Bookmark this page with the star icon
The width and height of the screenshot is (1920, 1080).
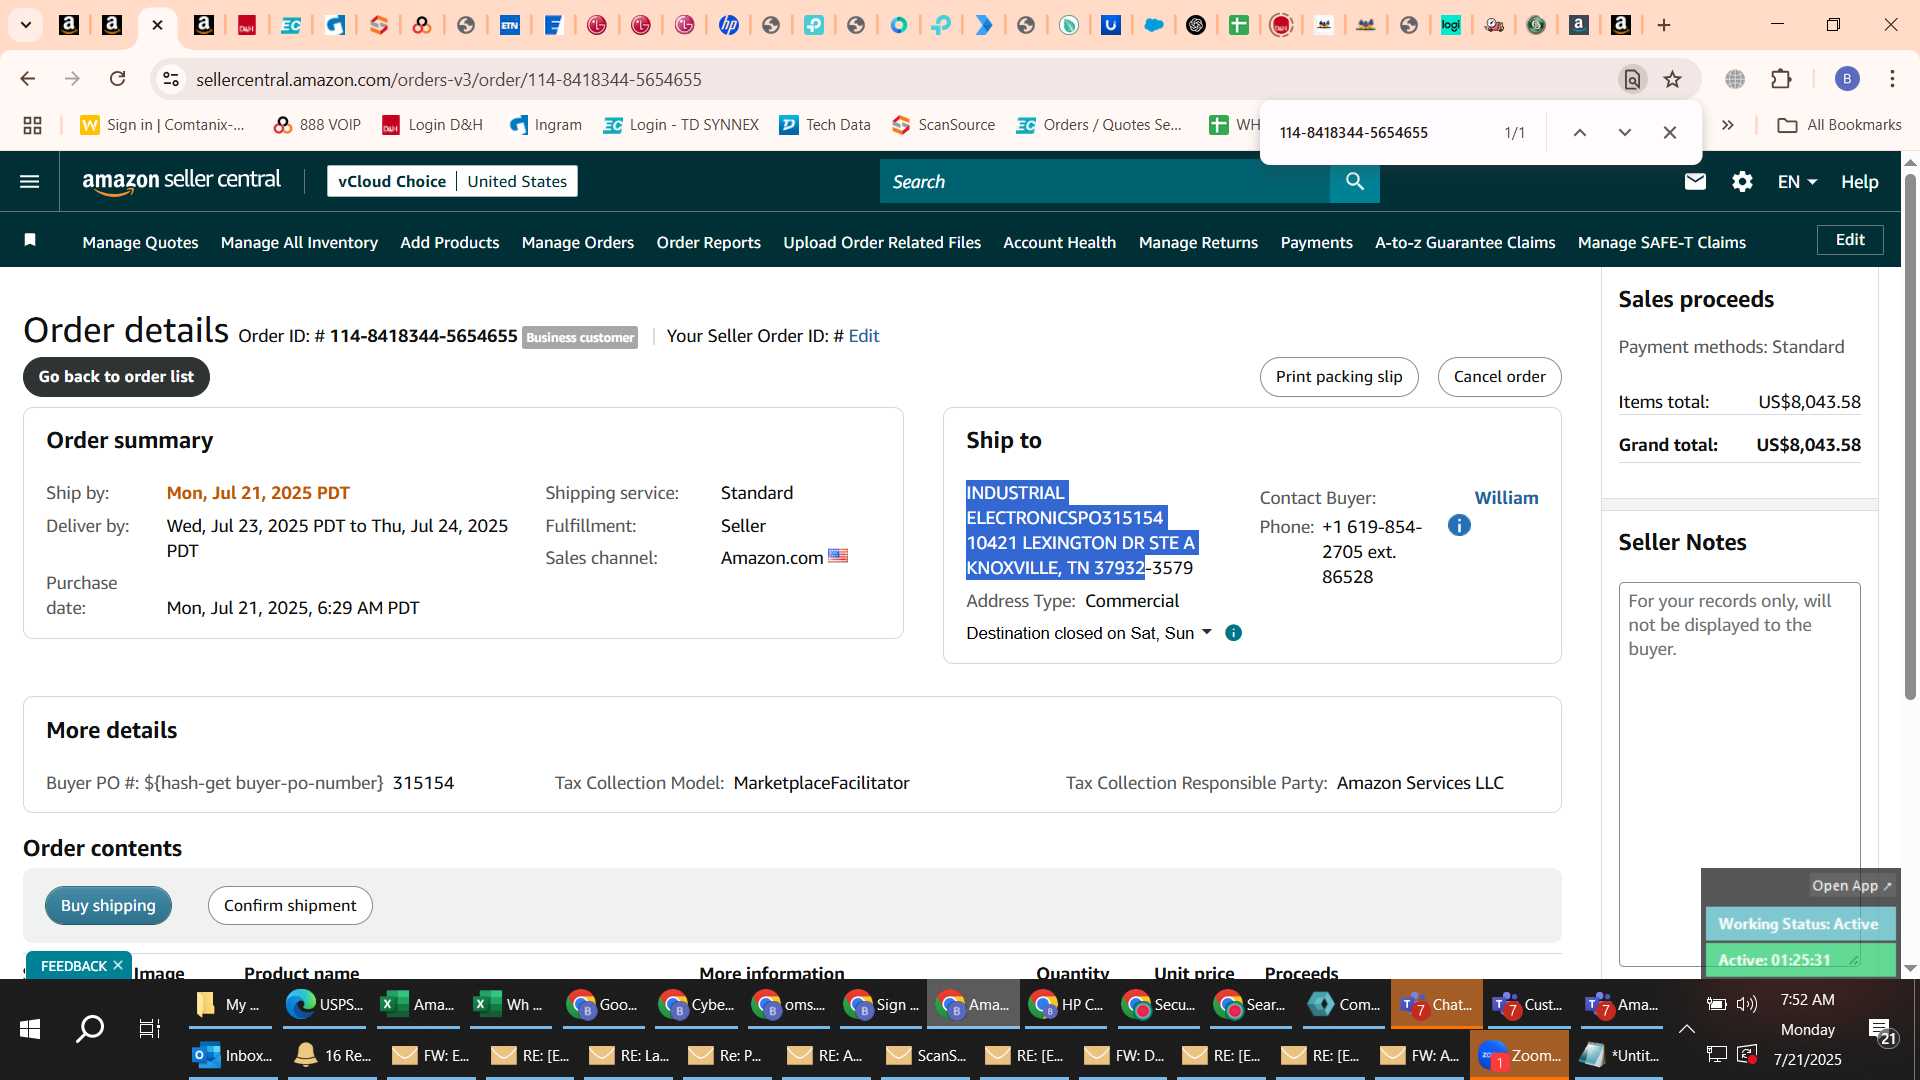[x=1673, y=79]
